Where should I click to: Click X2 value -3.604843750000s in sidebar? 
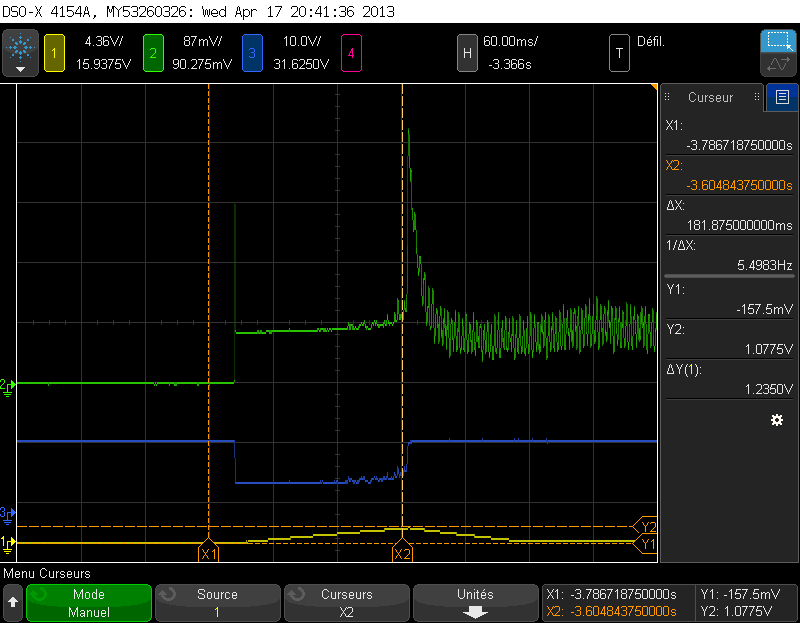click(x=739, y=185)
